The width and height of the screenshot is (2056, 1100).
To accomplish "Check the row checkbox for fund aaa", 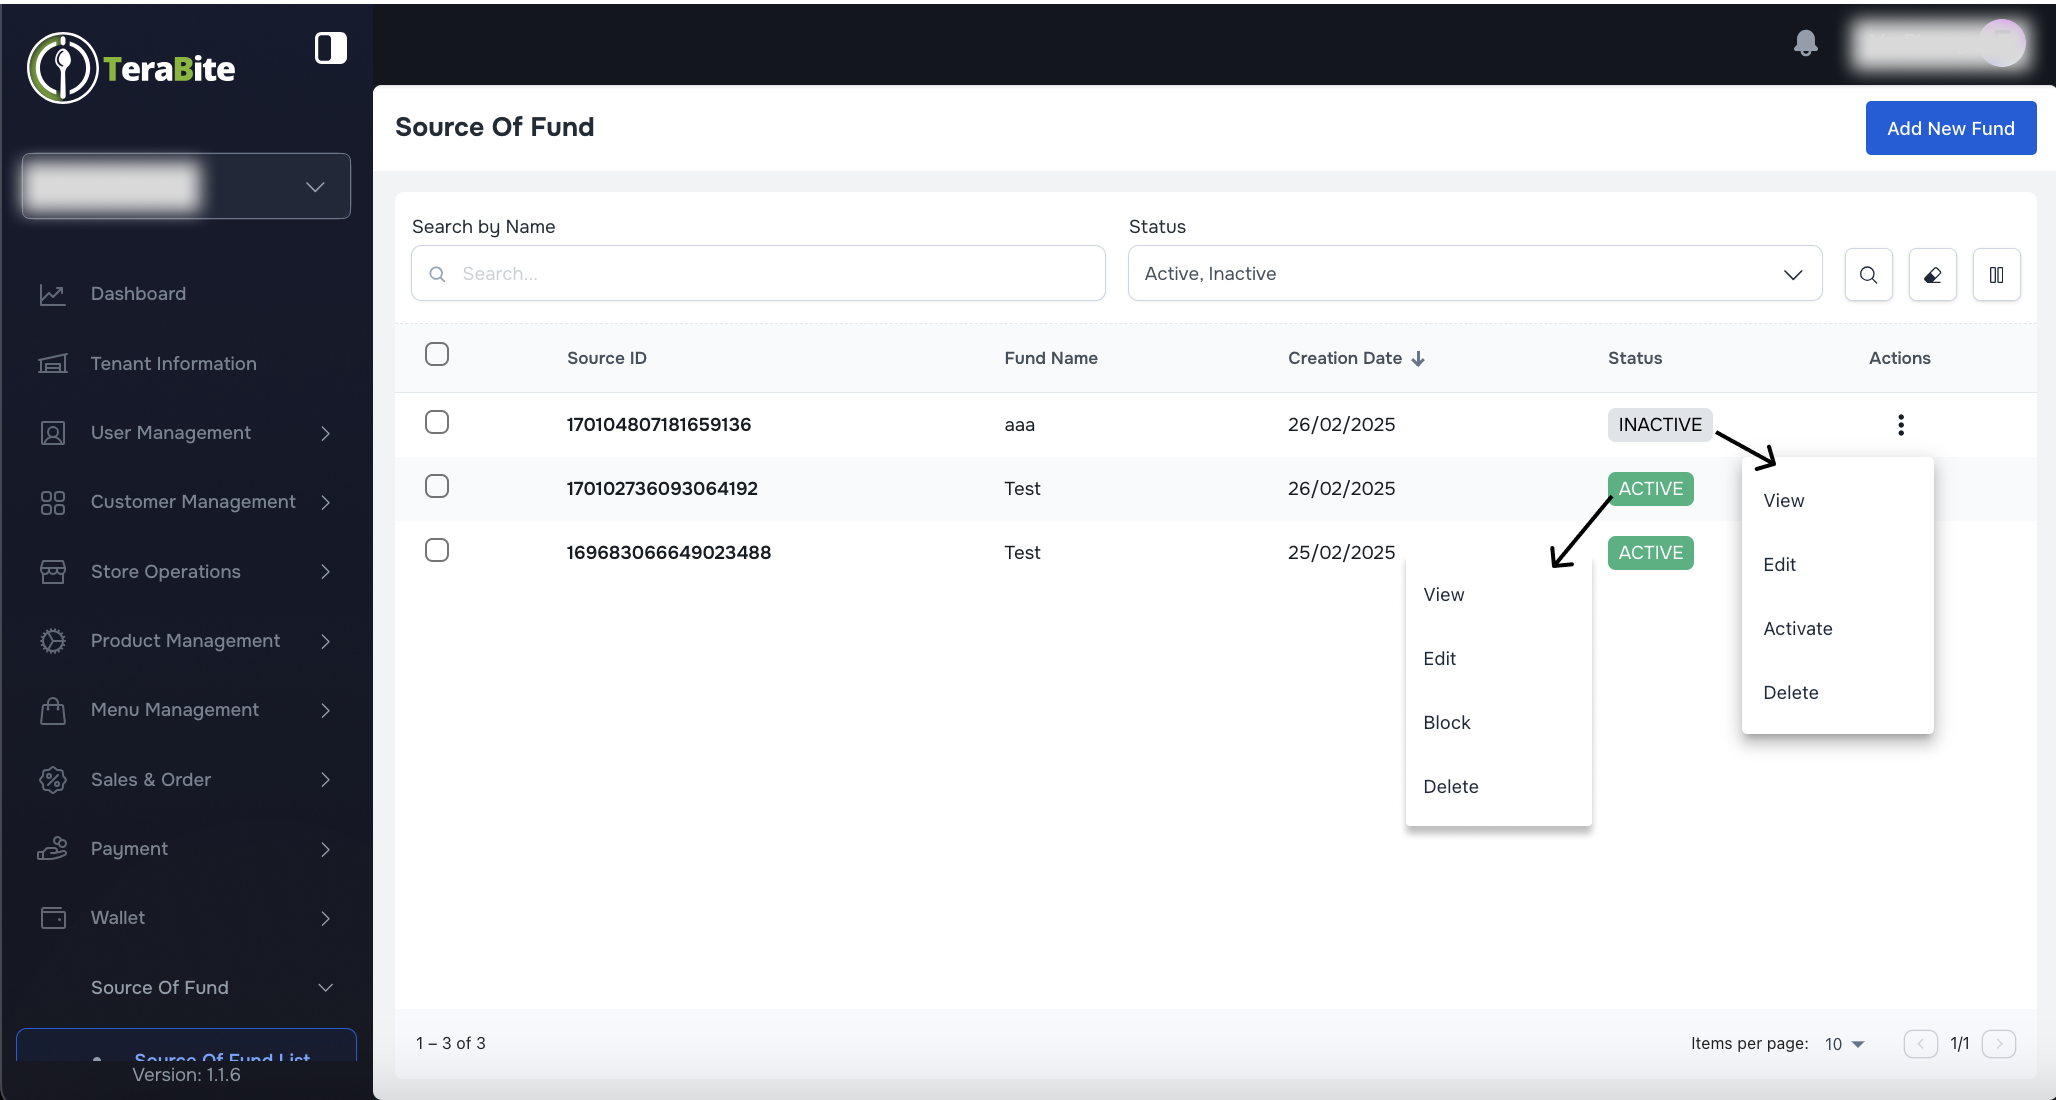I will pyautogui.click(x=437, y=422).
